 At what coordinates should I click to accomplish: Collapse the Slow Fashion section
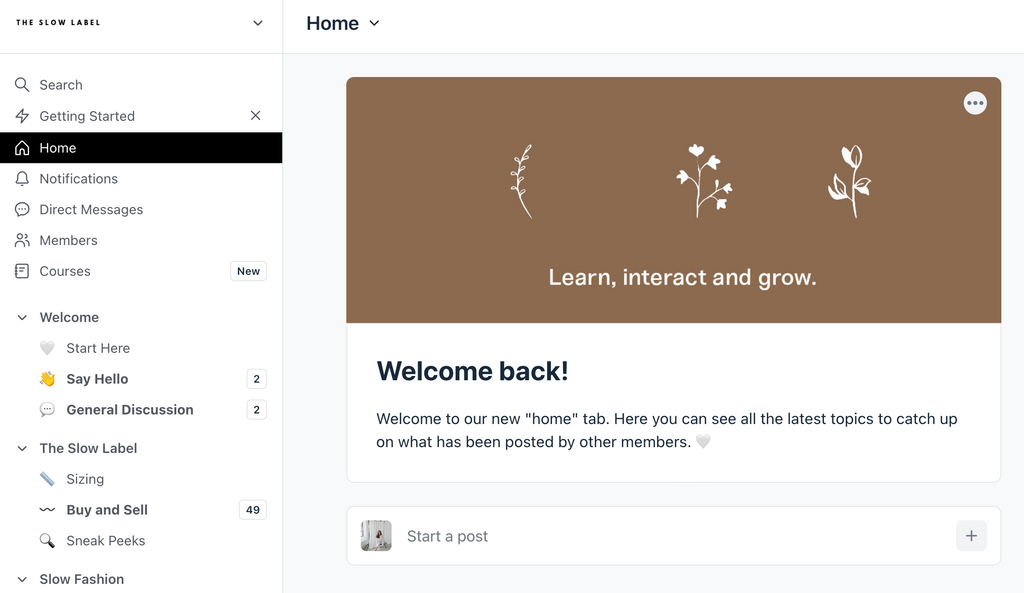tap(22, 579)
